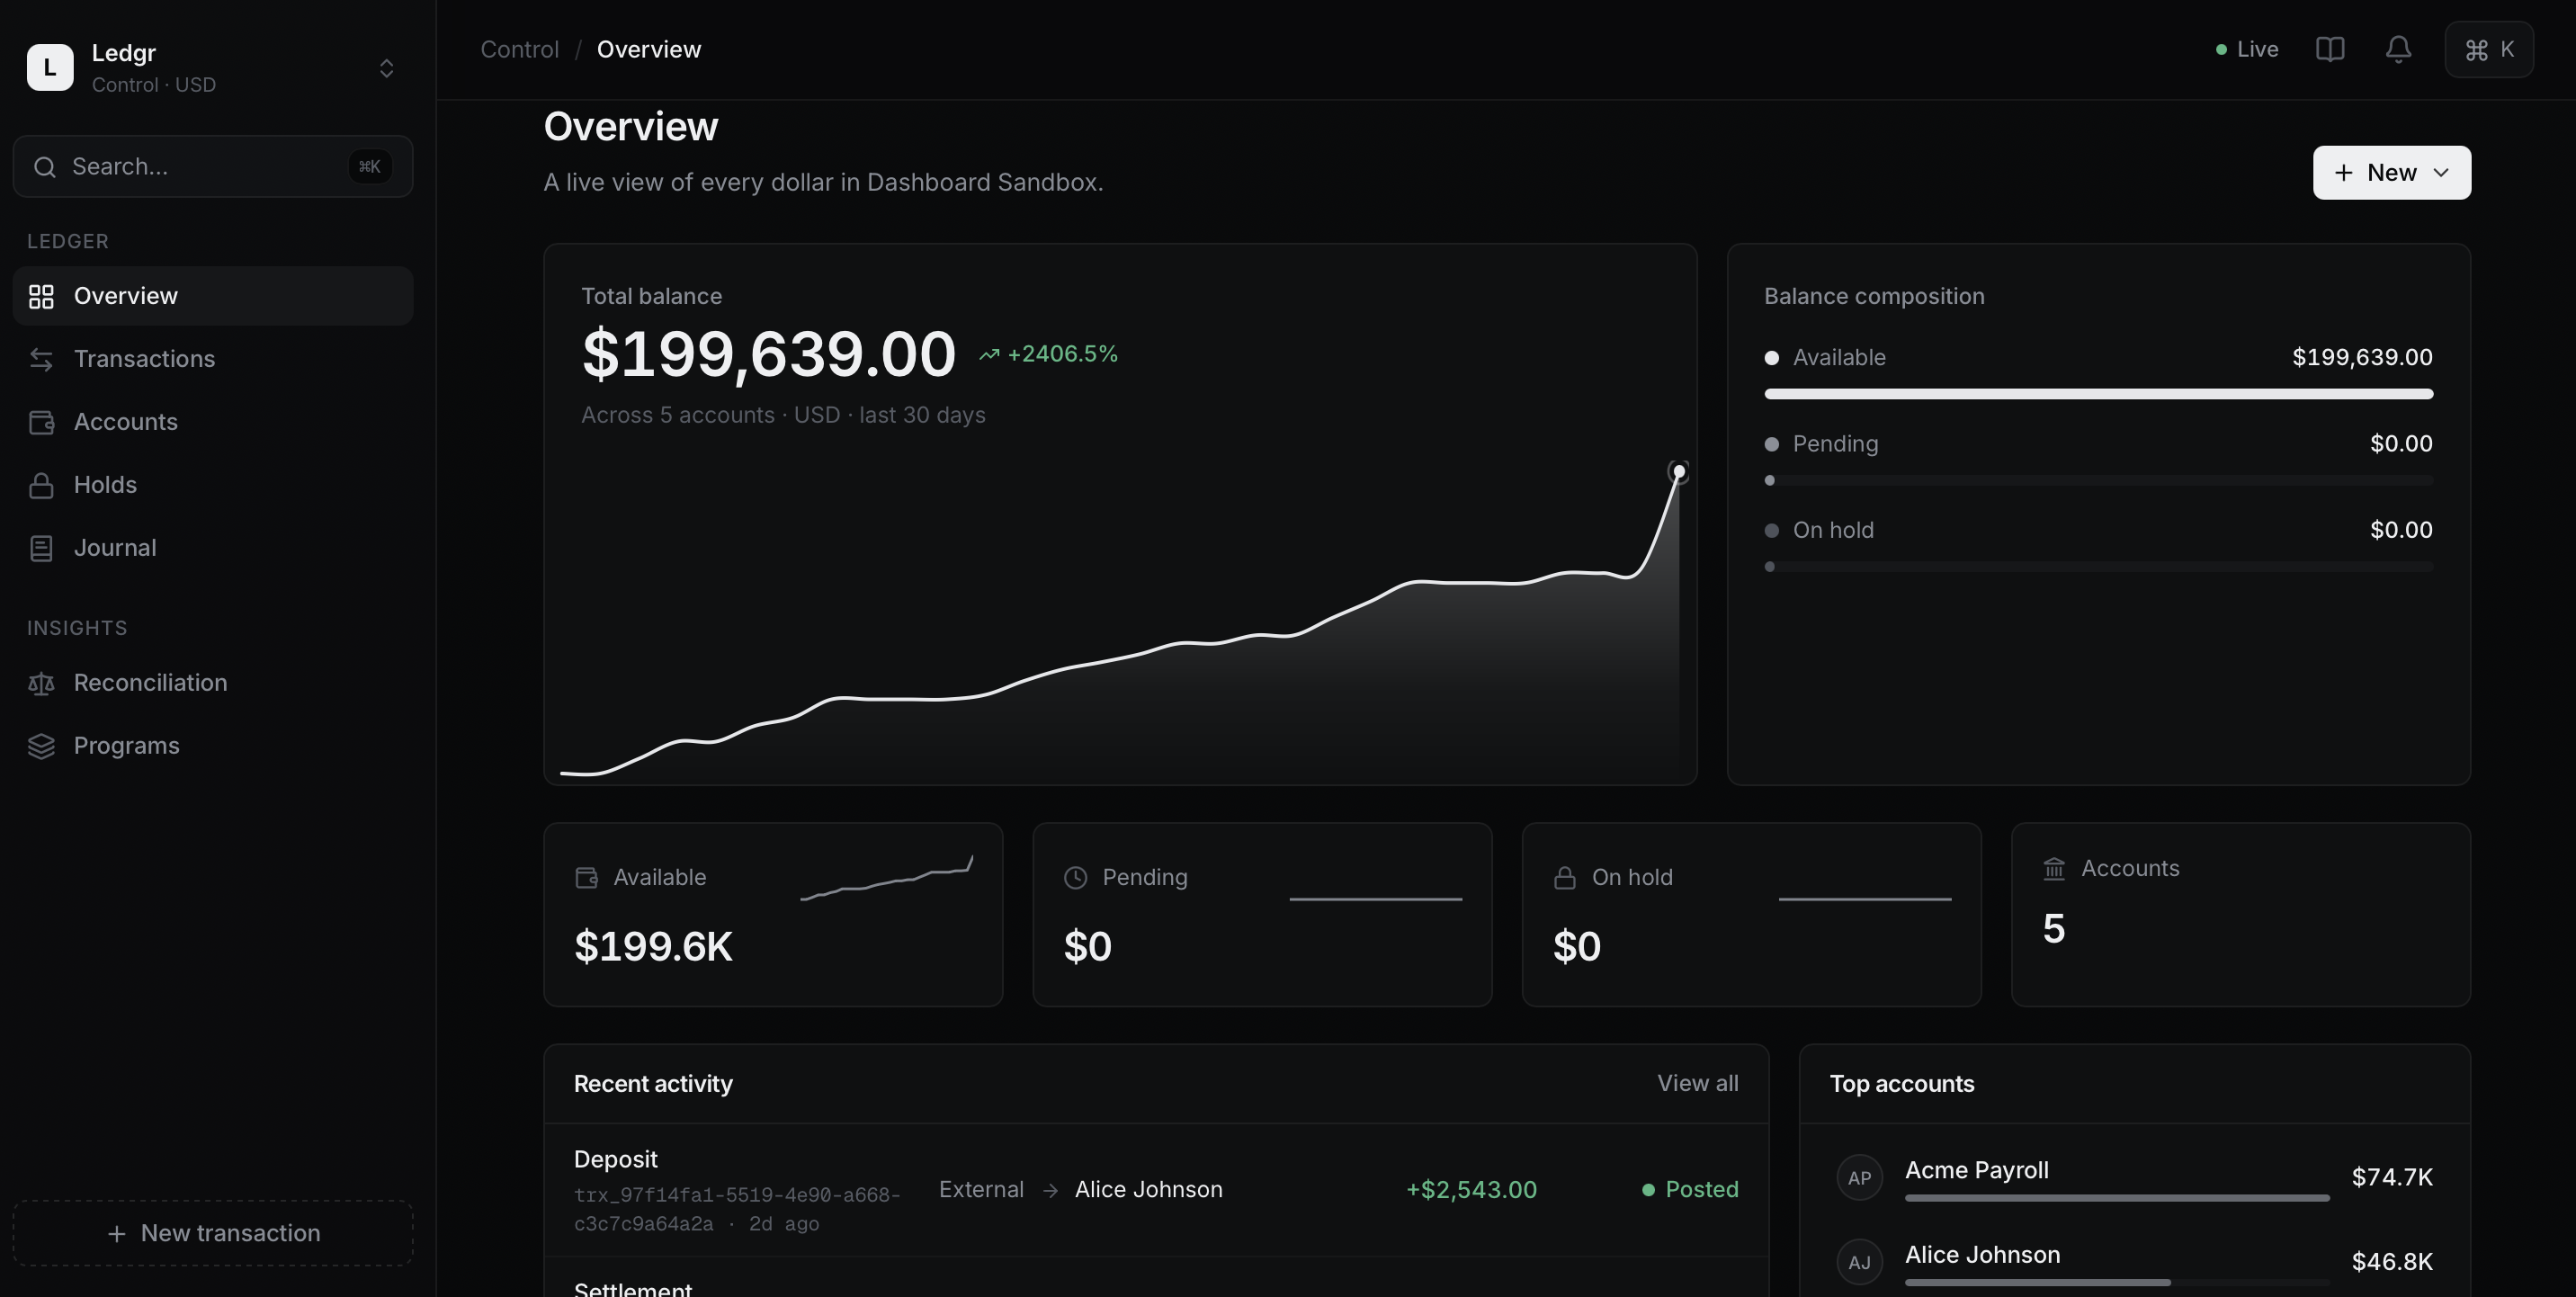The image size is (2576, 1297).
Task: Open the docs book icon
Action: point(2330,49)
